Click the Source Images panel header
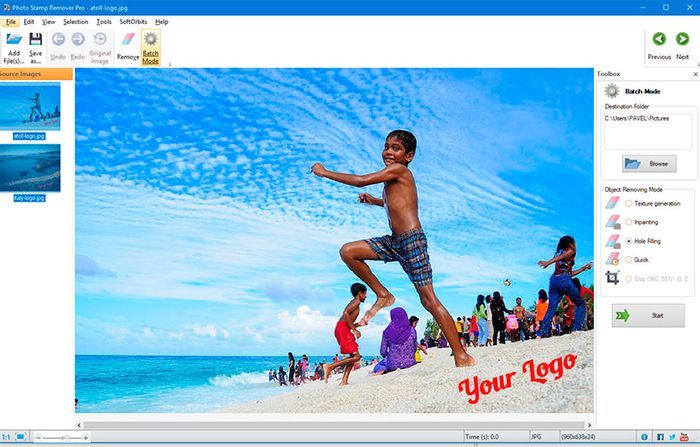This screenshot has width=700, height=447. [x=36, y=74]
